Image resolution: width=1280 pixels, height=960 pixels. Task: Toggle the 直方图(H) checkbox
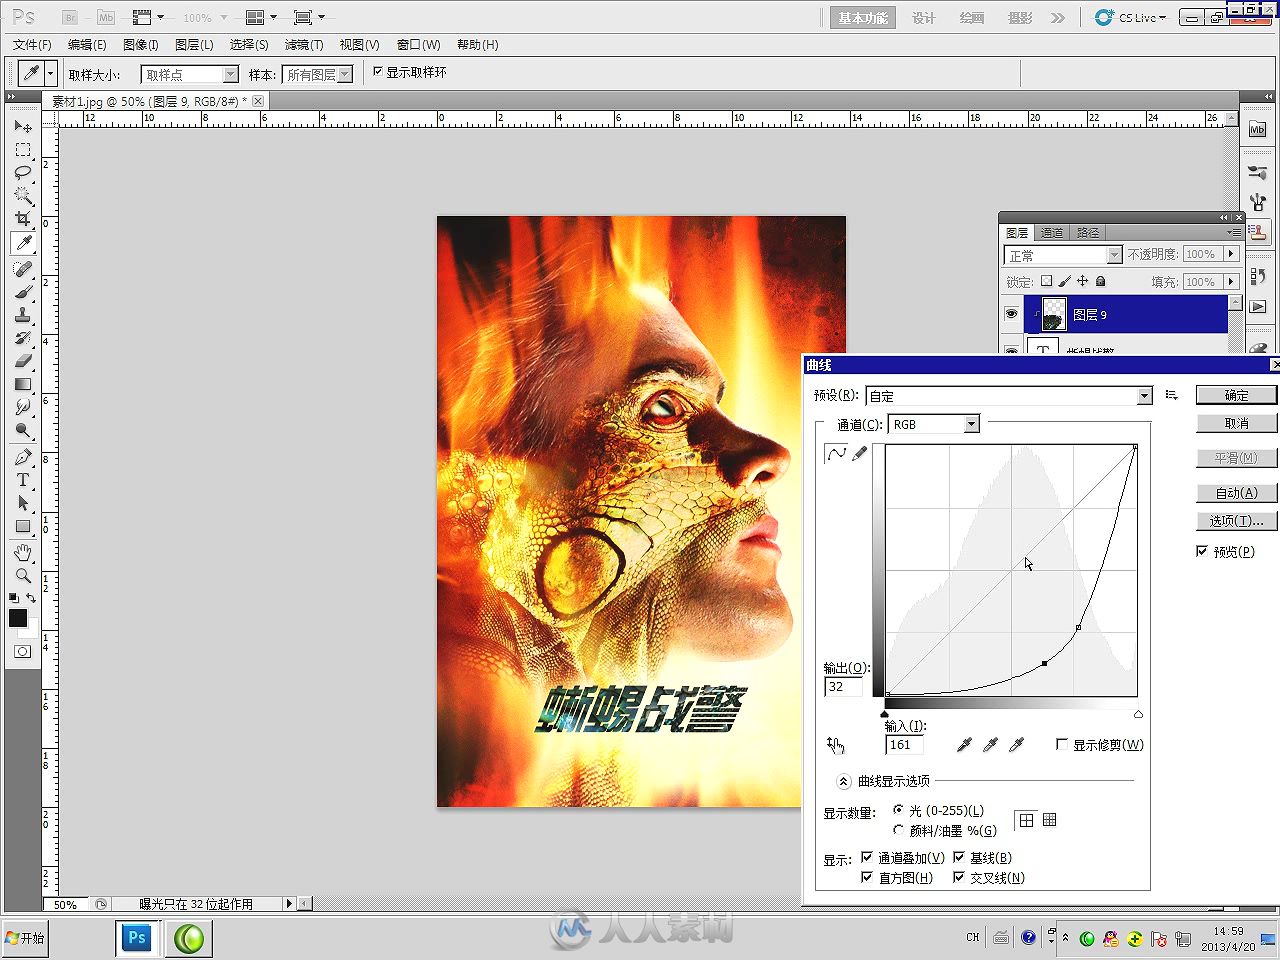(867, 877)
